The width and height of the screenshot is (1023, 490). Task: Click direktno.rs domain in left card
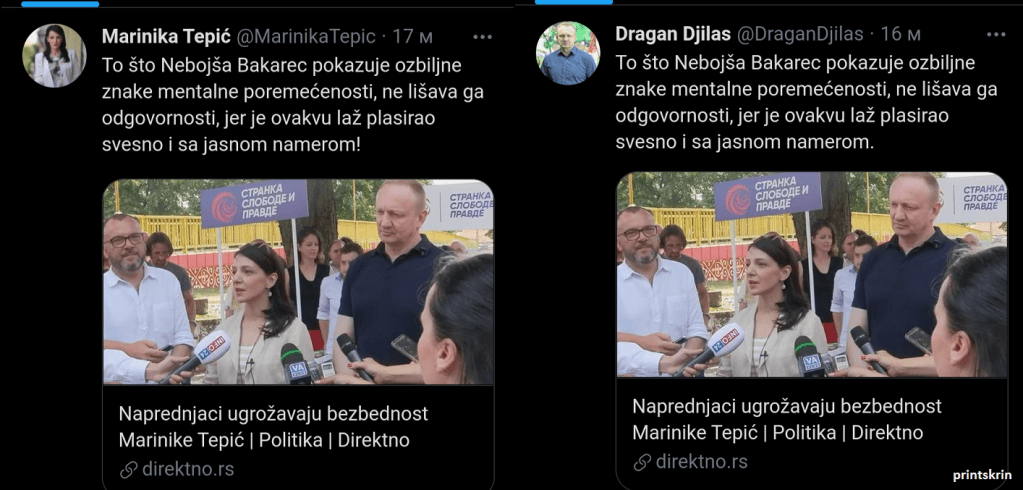tap(188, 469)
